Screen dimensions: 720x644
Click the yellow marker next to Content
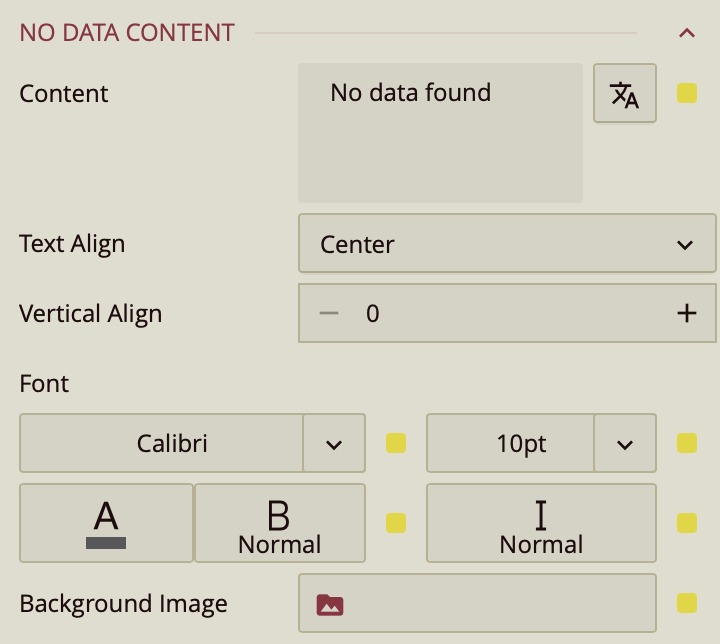pos(687,94)
